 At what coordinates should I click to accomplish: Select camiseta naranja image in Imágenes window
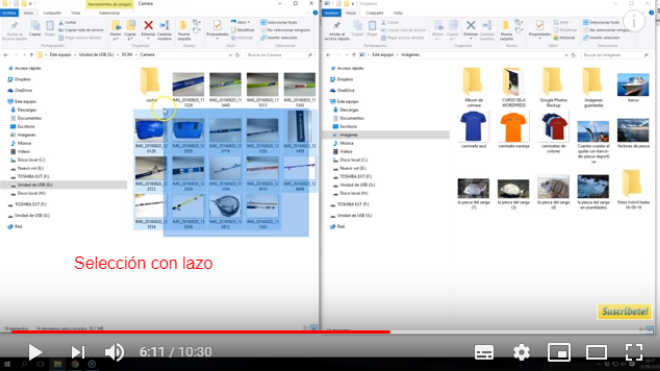514,130
